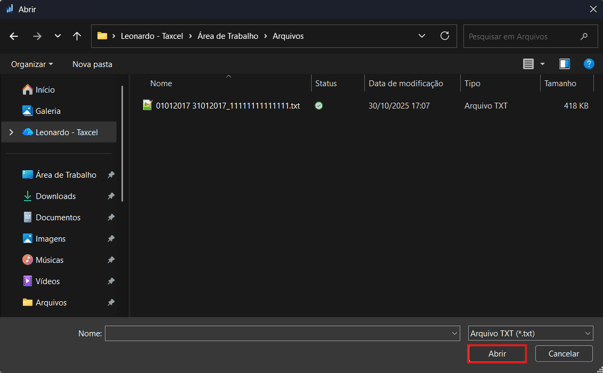Screen dimensions: 603x373
Task: Go up one folder level
Action: (x=77, y=36)
